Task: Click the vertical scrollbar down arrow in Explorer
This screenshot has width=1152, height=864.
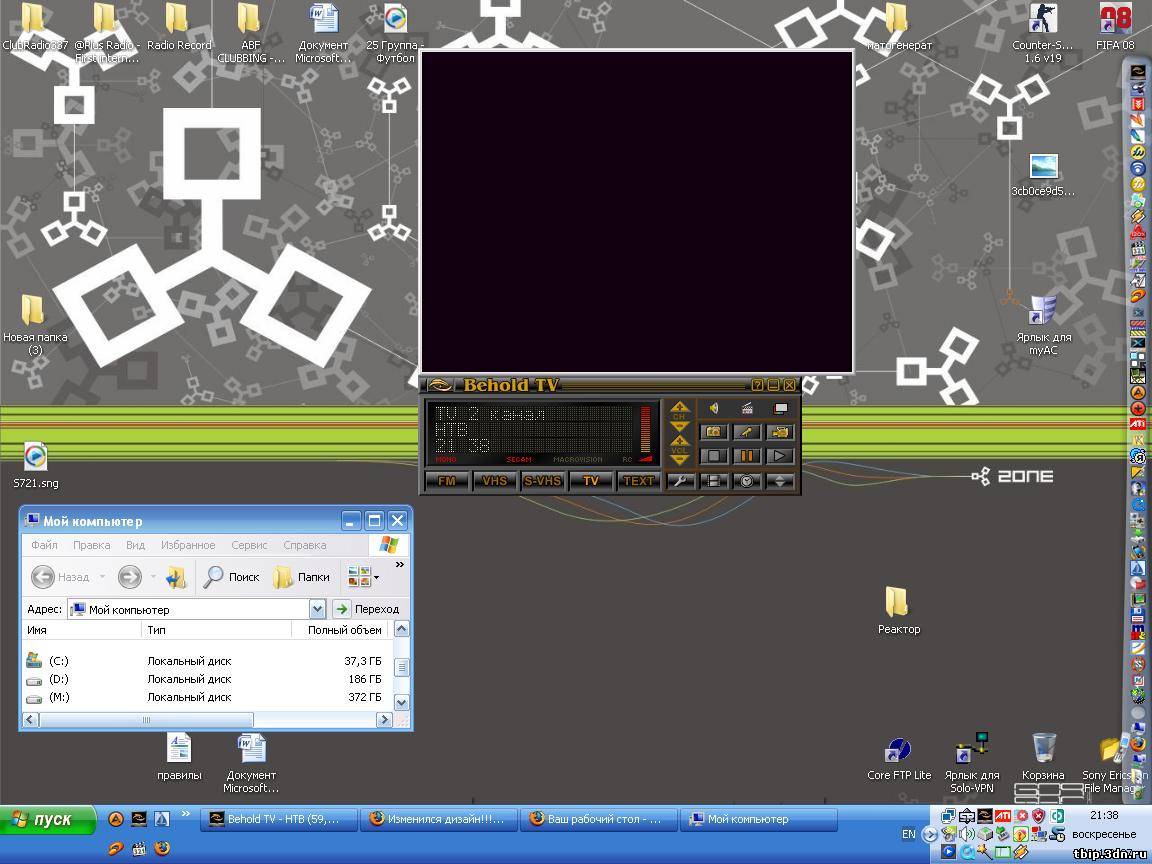Action: 401,702
